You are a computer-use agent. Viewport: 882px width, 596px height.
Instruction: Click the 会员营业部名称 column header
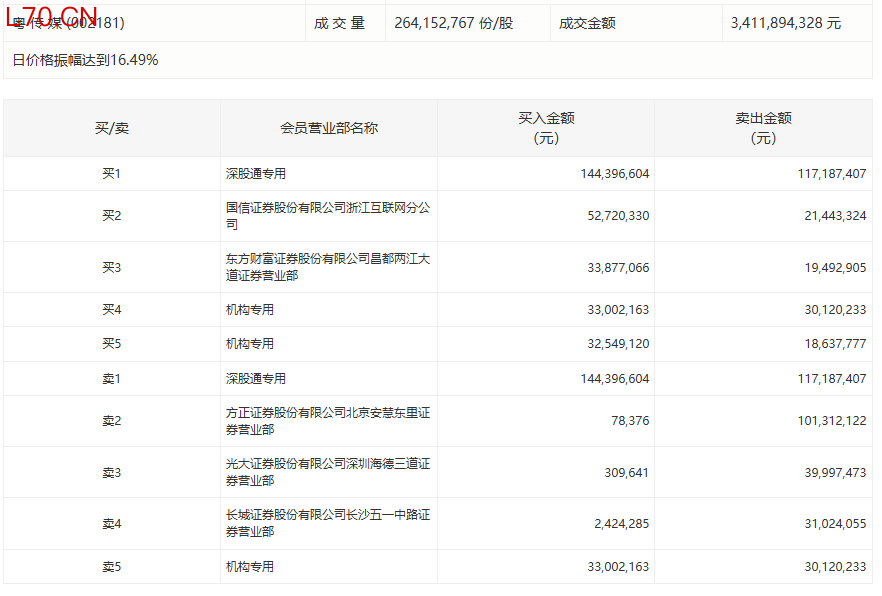pos(329,128)
